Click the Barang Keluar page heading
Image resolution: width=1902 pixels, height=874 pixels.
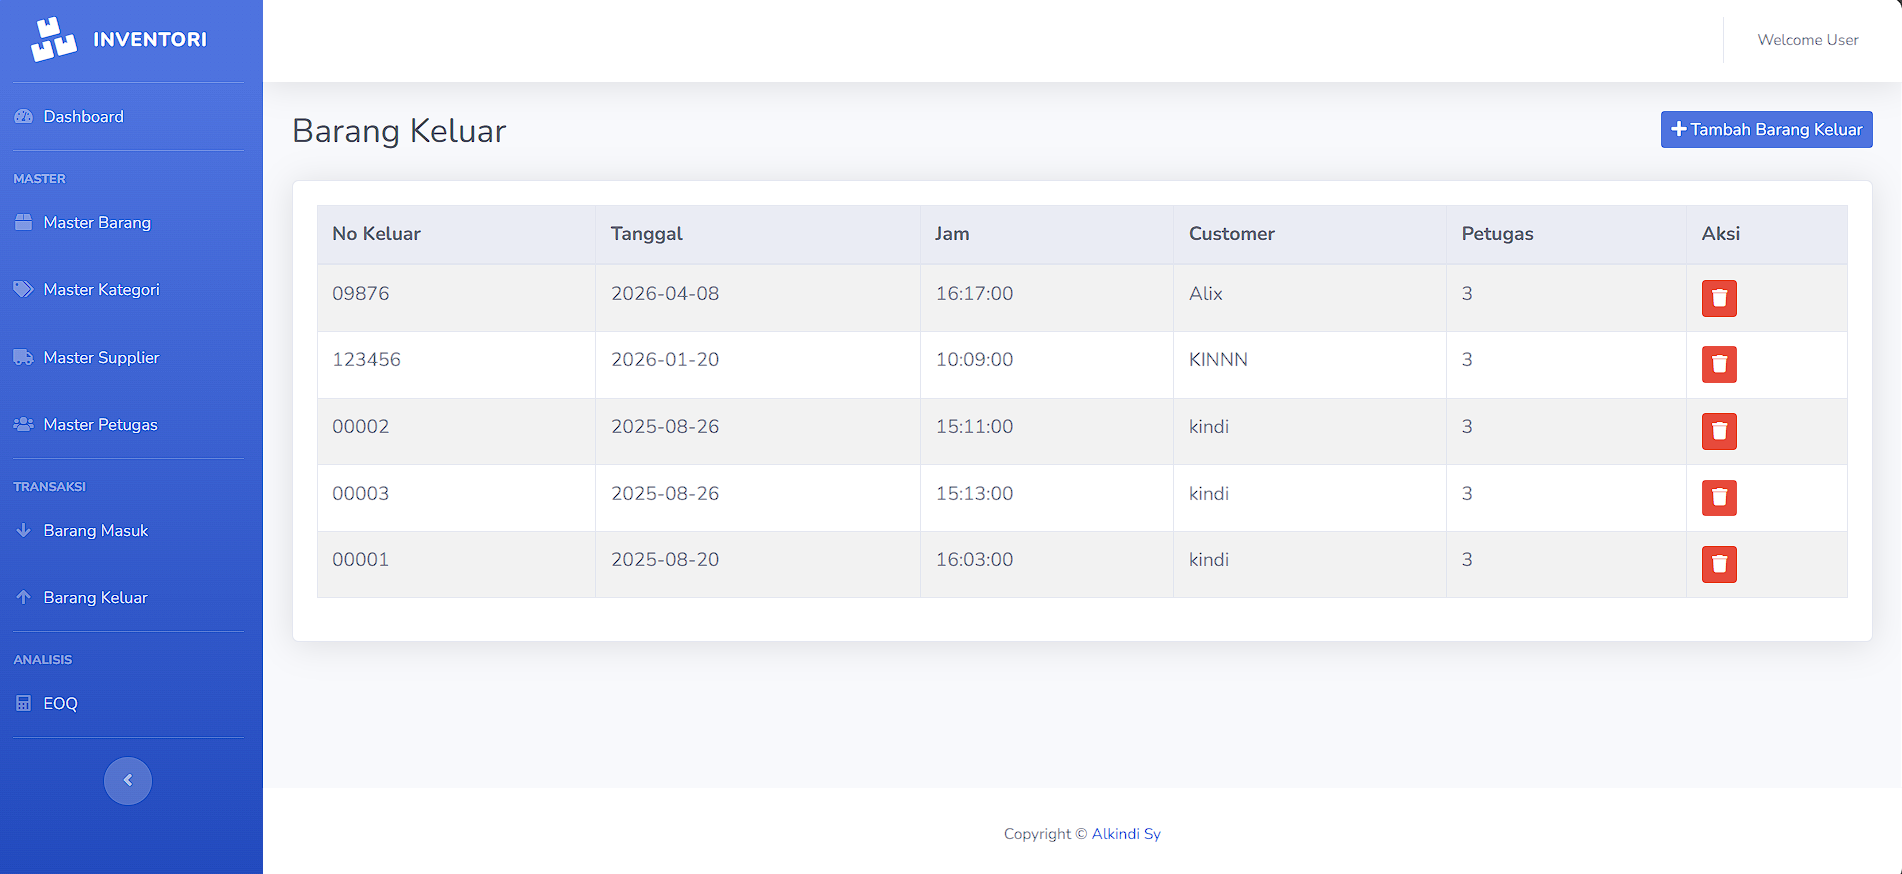pos(399,131)
